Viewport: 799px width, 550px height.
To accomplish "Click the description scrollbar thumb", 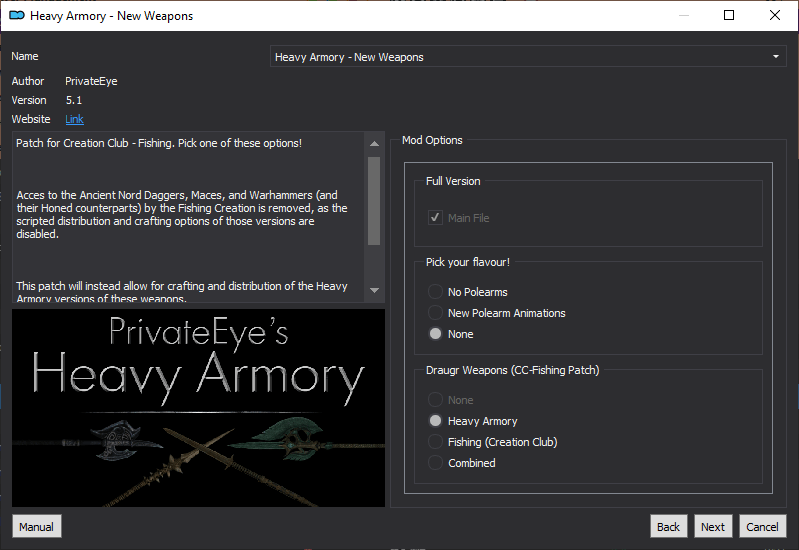I will tap(374, 201).
